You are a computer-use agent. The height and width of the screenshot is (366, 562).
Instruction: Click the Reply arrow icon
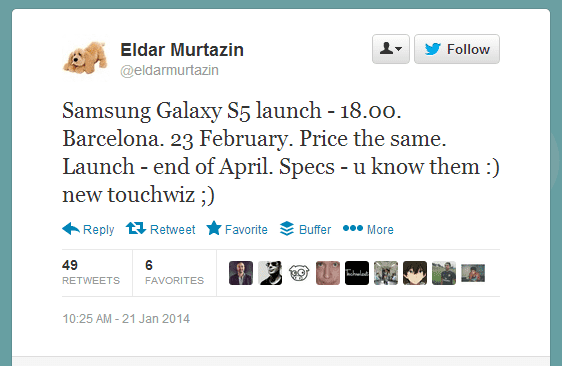[x=71, y=229]
